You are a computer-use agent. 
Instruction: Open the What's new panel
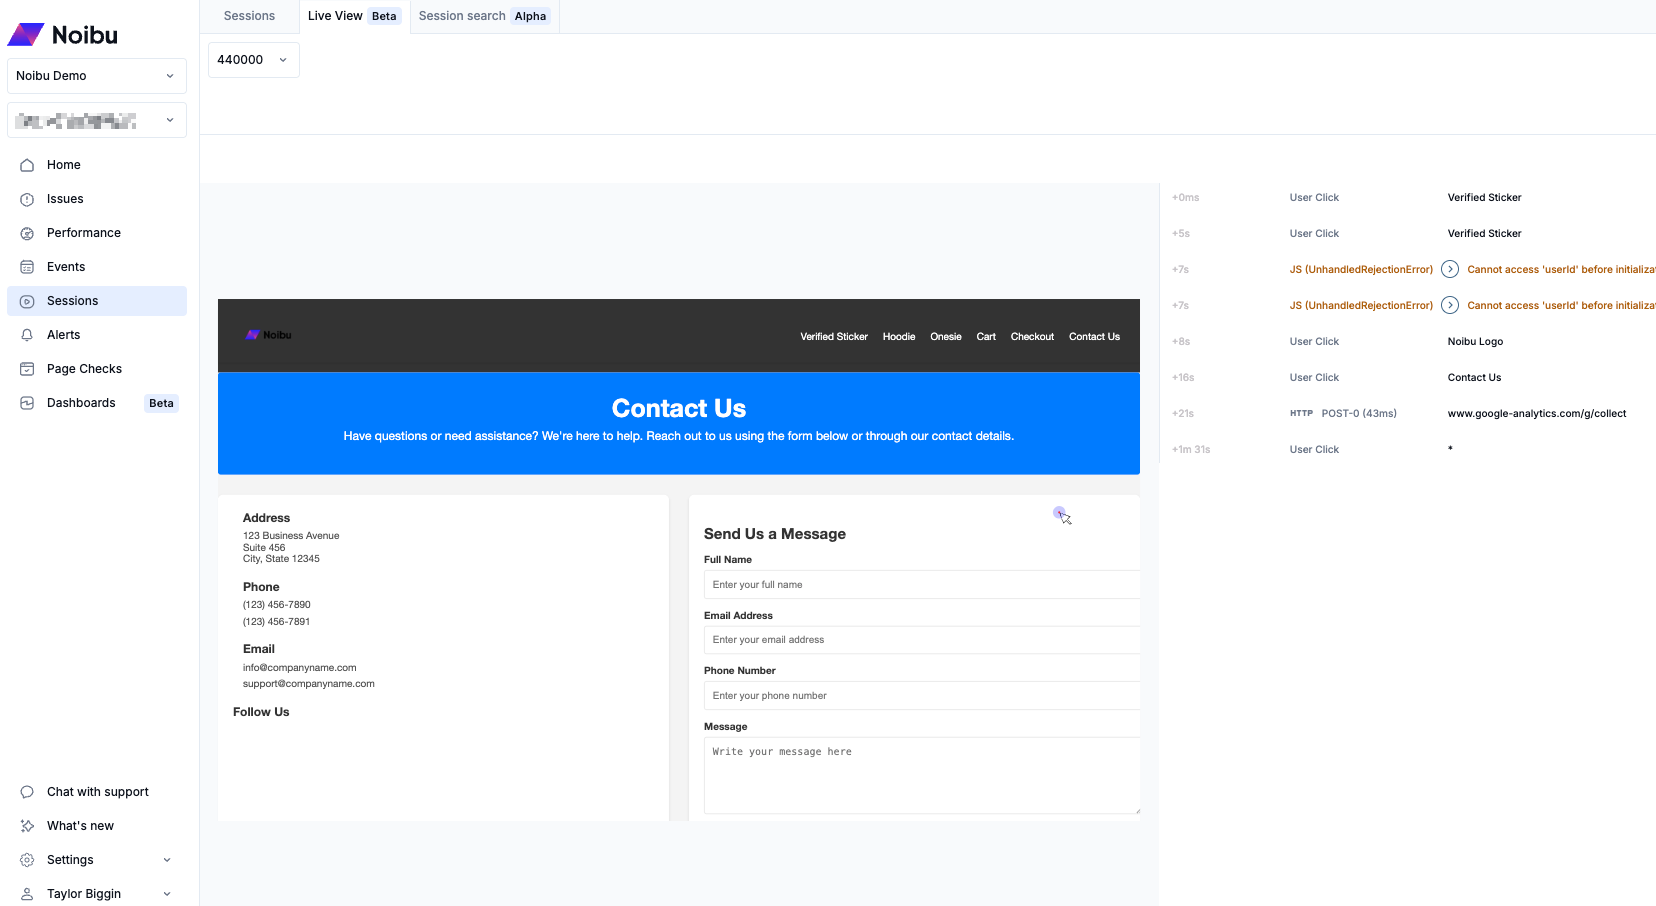click(80, 825)
